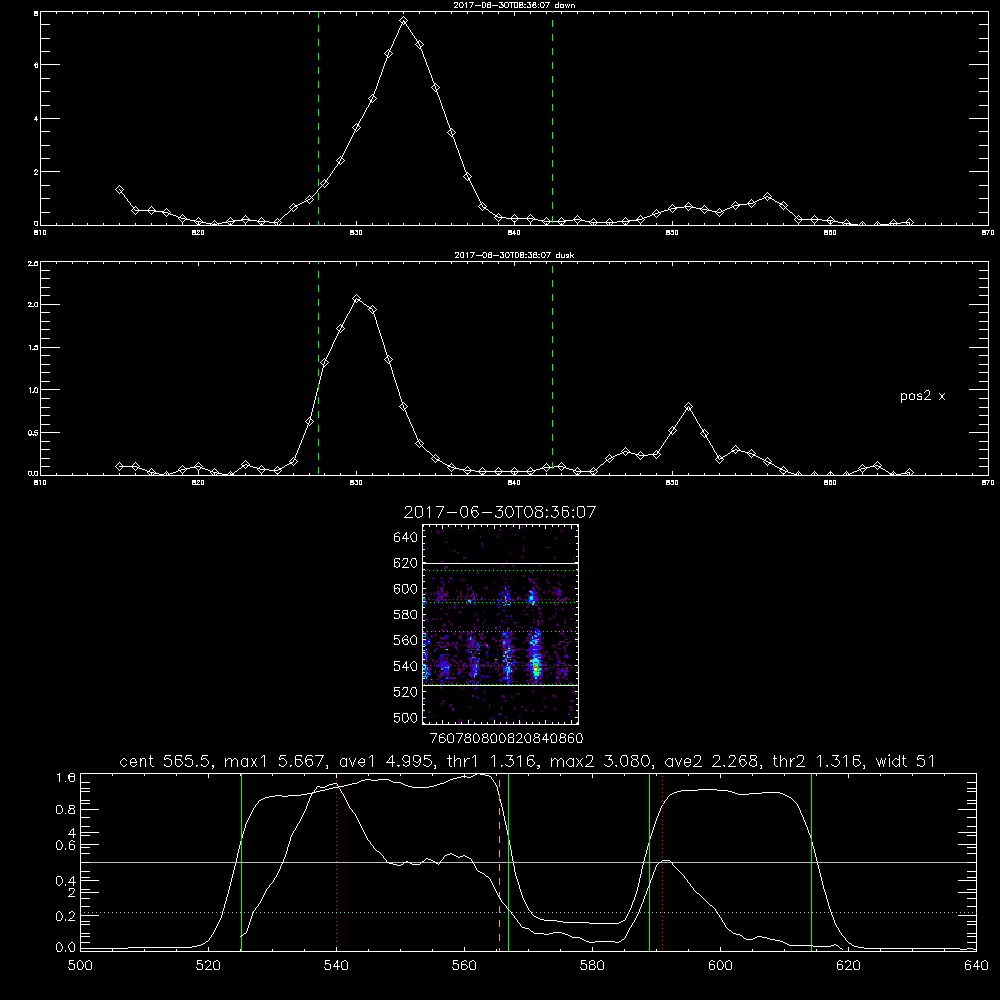1000x1000 pixels.
Task: Click bottom plot x-axis label 620
Action: (x=848, y=966)
